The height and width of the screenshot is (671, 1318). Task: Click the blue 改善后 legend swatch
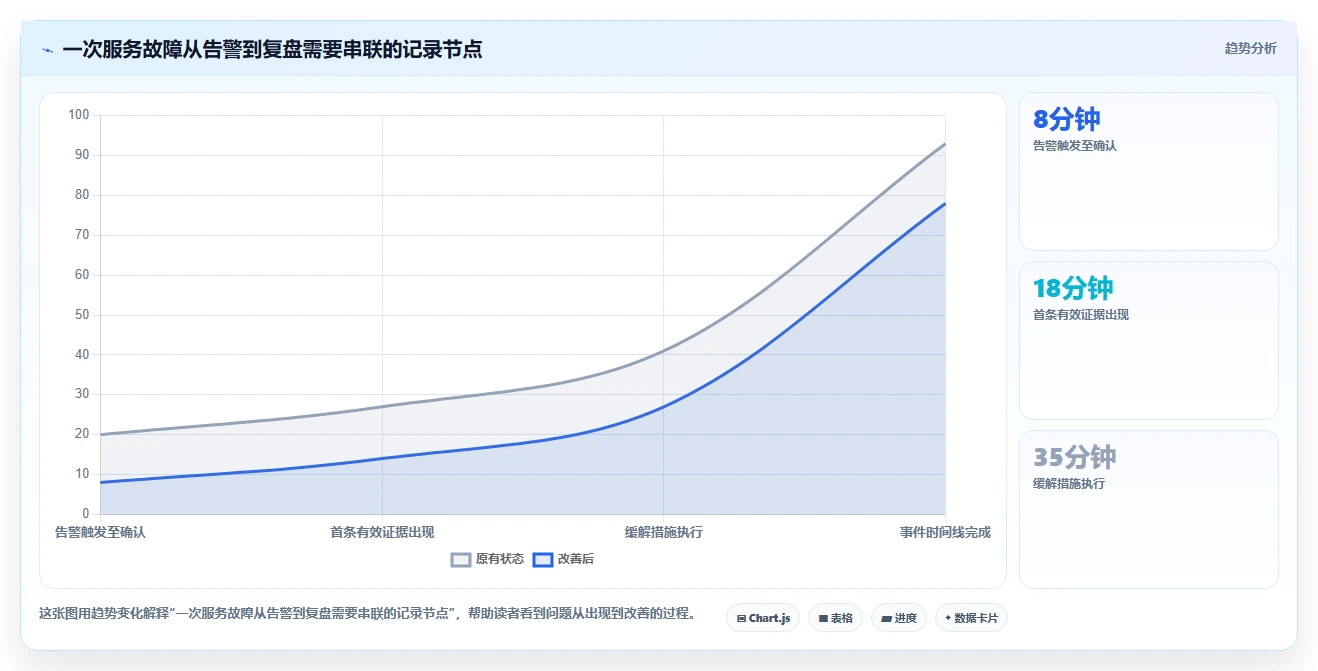(543, 560)
